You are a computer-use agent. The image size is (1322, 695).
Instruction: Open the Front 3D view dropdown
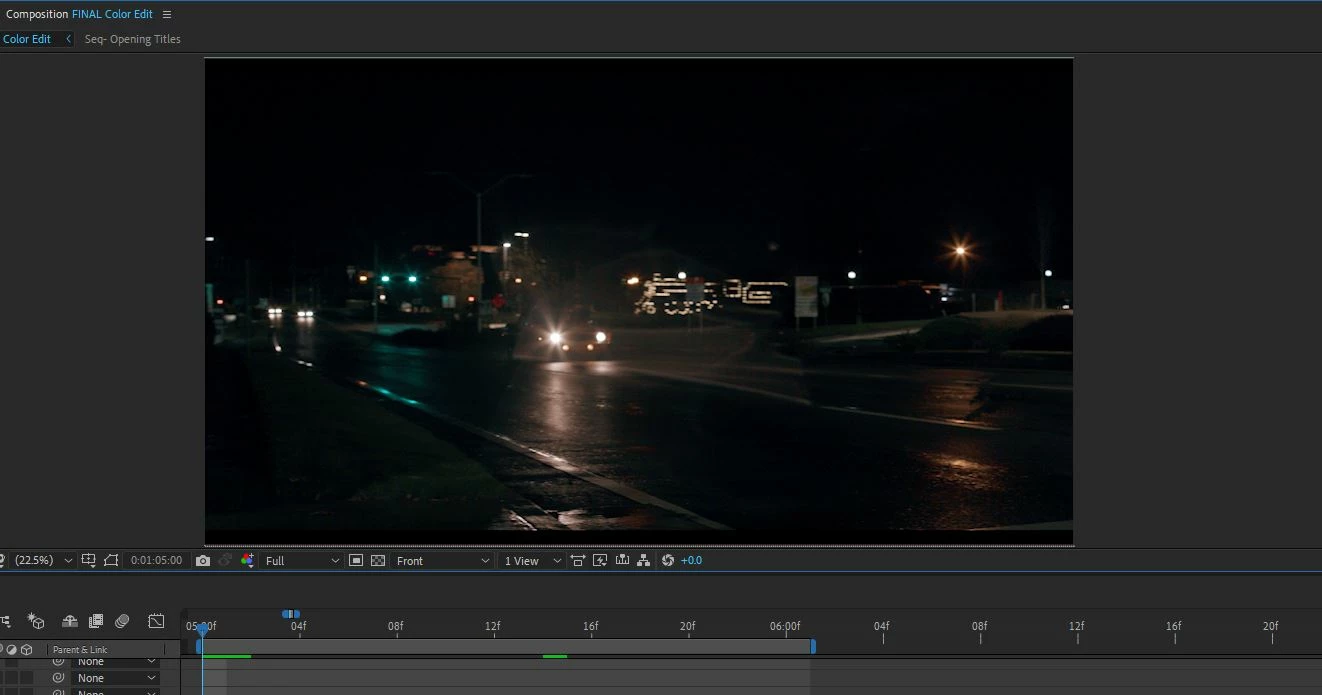click(442, 561)
